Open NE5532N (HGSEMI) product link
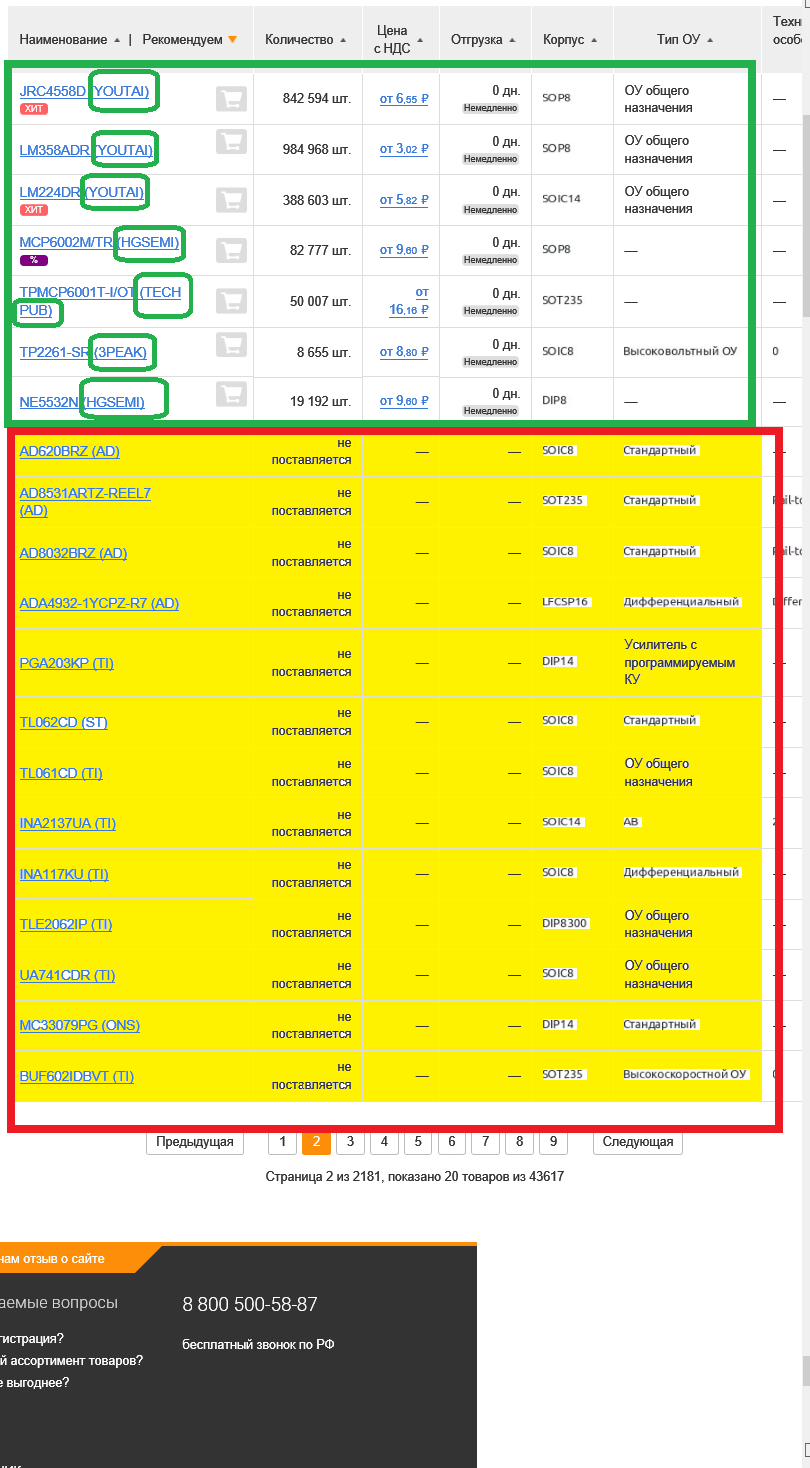Viewport: 810px width, 1468px height. pos(82,403)
